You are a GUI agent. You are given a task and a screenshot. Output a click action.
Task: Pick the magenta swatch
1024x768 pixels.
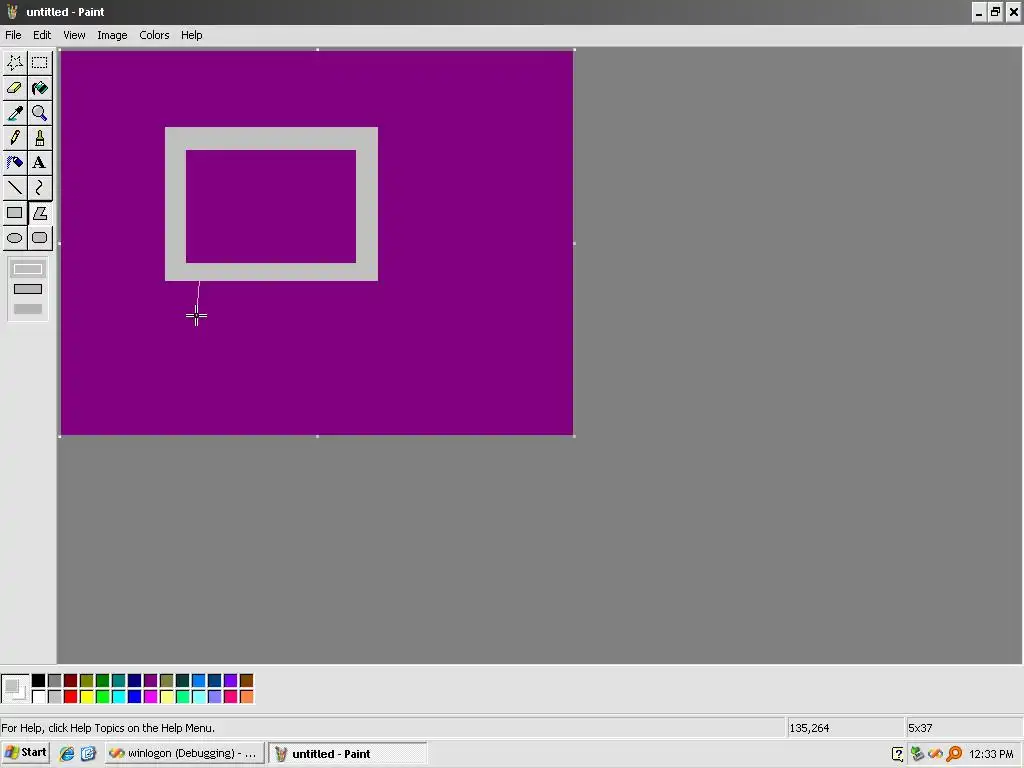(x=151, y=697)
